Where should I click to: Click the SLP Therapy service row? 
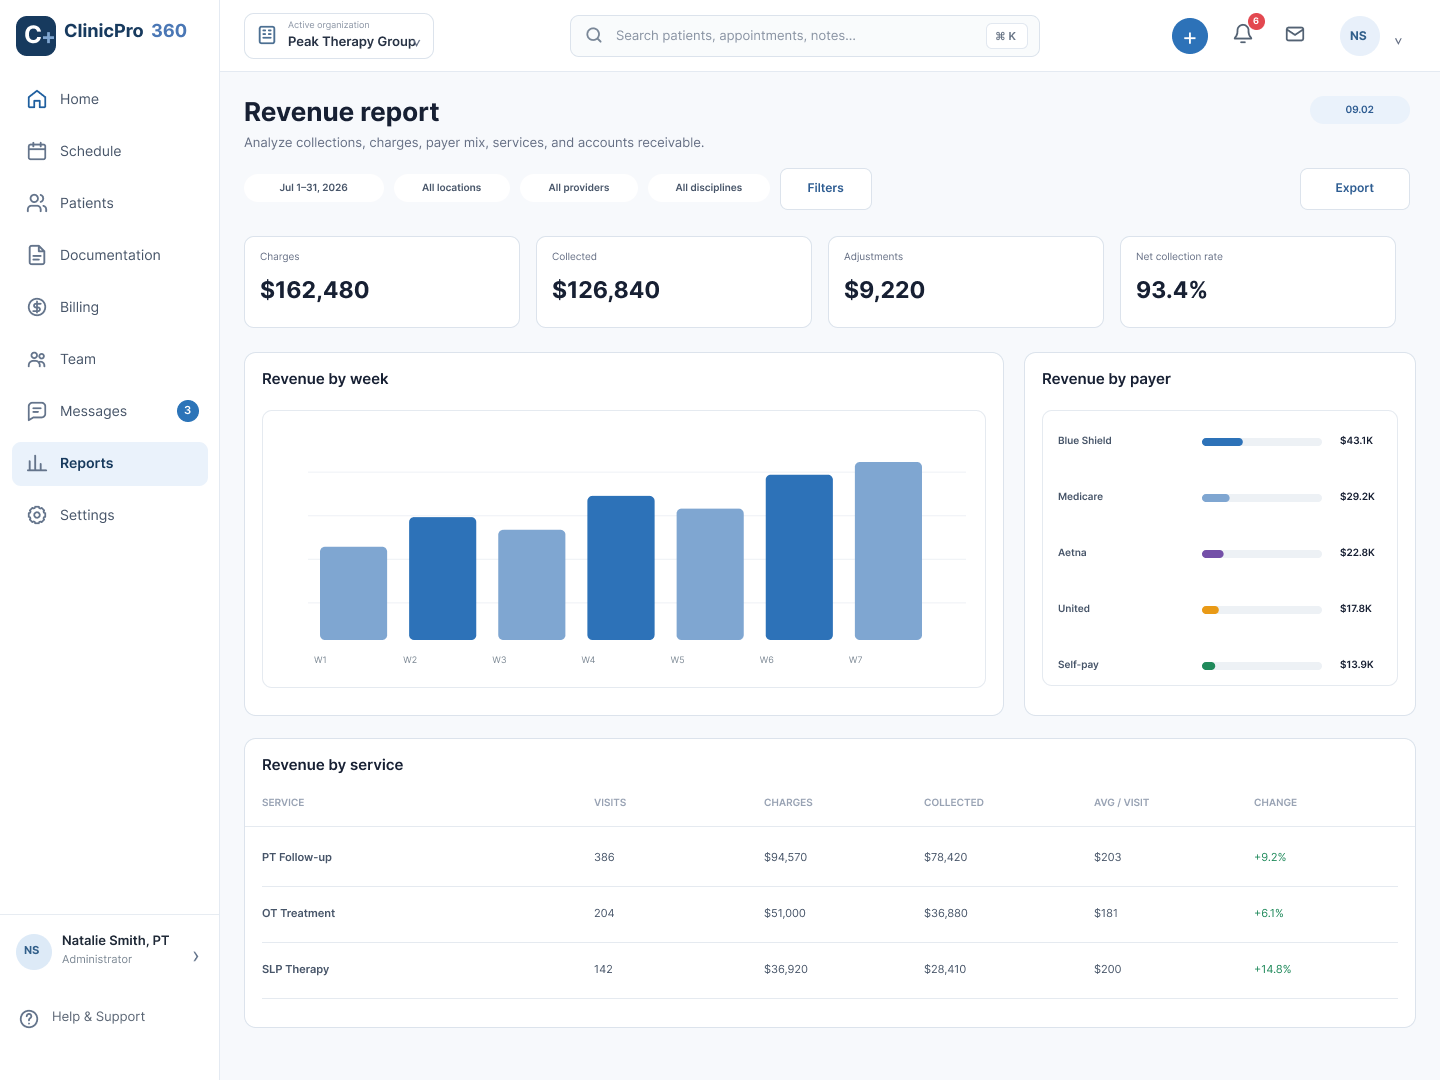pos(830,970)
